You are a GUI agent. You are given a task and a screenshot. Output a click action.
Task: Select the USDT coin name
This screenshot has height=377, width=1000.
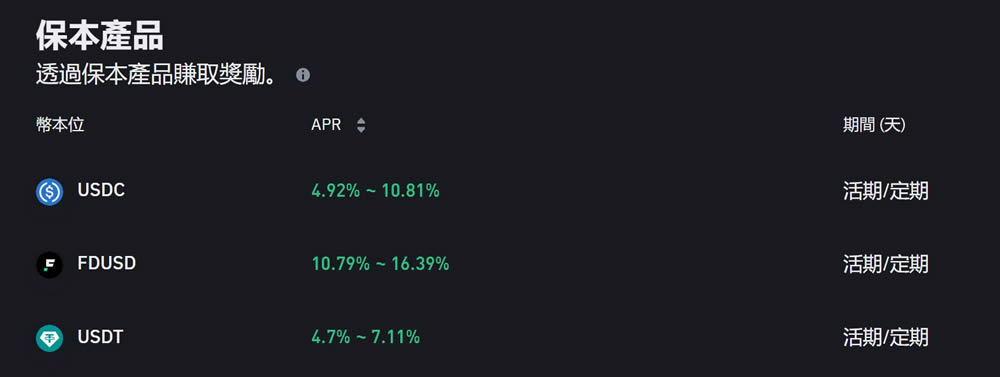pyautogui.click(x=100, y=337)
